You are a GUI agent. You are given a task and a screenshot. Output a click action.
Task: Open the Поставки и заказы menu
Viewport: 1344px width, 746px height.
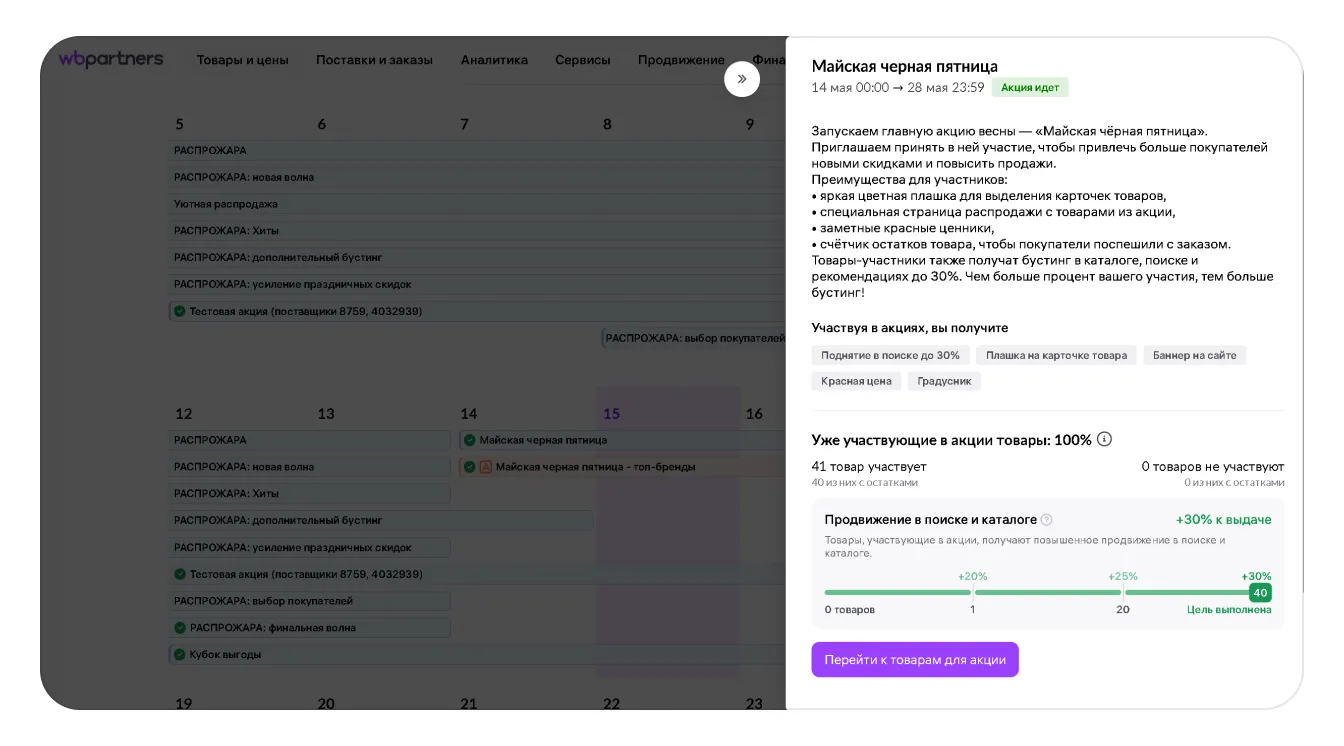click(x=374, y=60)
